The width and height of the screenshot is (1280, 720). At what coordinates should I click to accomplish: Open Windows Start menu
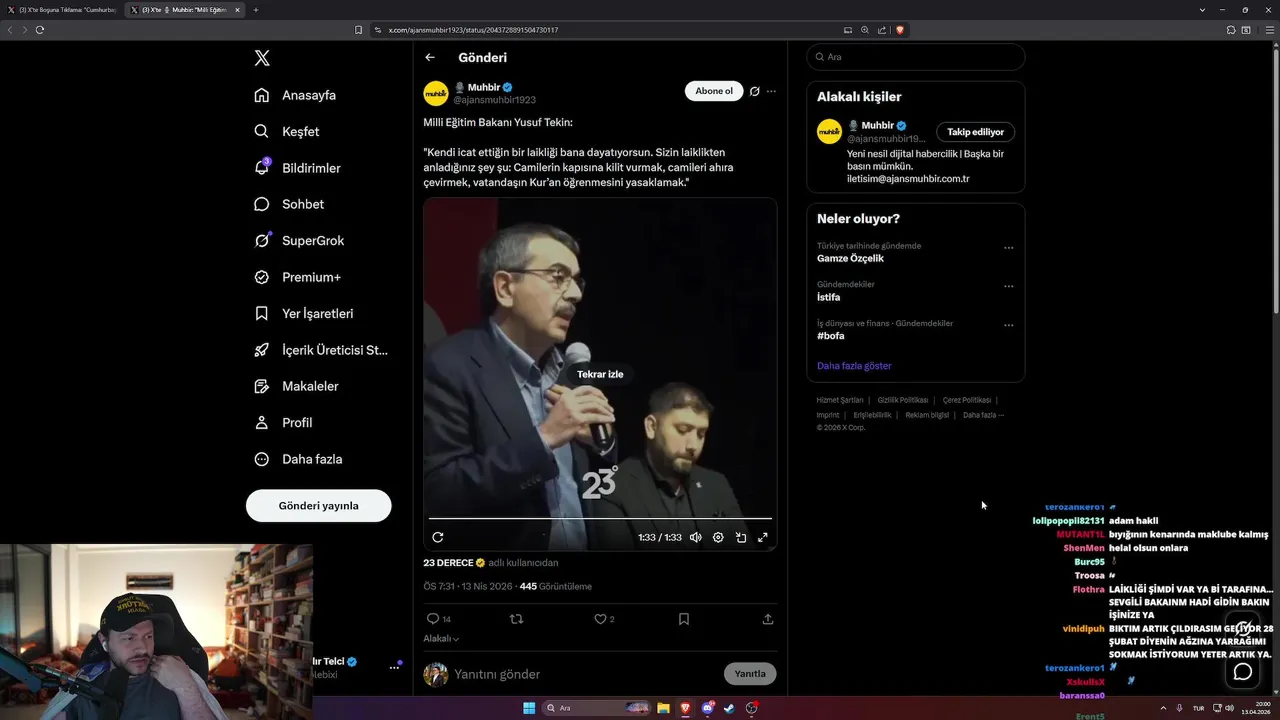click(x=529, y=708)
